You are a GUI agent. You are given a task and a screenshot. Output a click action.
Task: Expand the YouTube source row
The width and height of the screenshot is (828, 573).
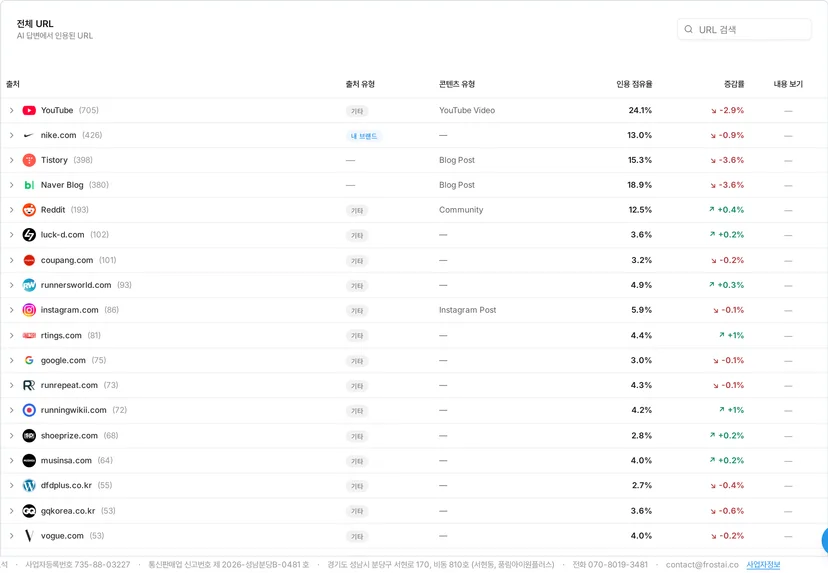(x=11, y=110)
